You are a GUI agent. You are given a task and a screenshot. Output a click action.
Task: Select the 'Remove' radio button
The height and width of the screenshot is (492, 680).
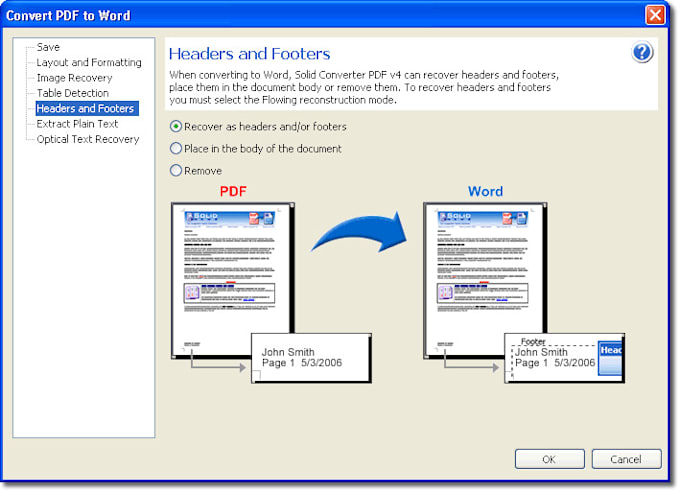(177, 171)
